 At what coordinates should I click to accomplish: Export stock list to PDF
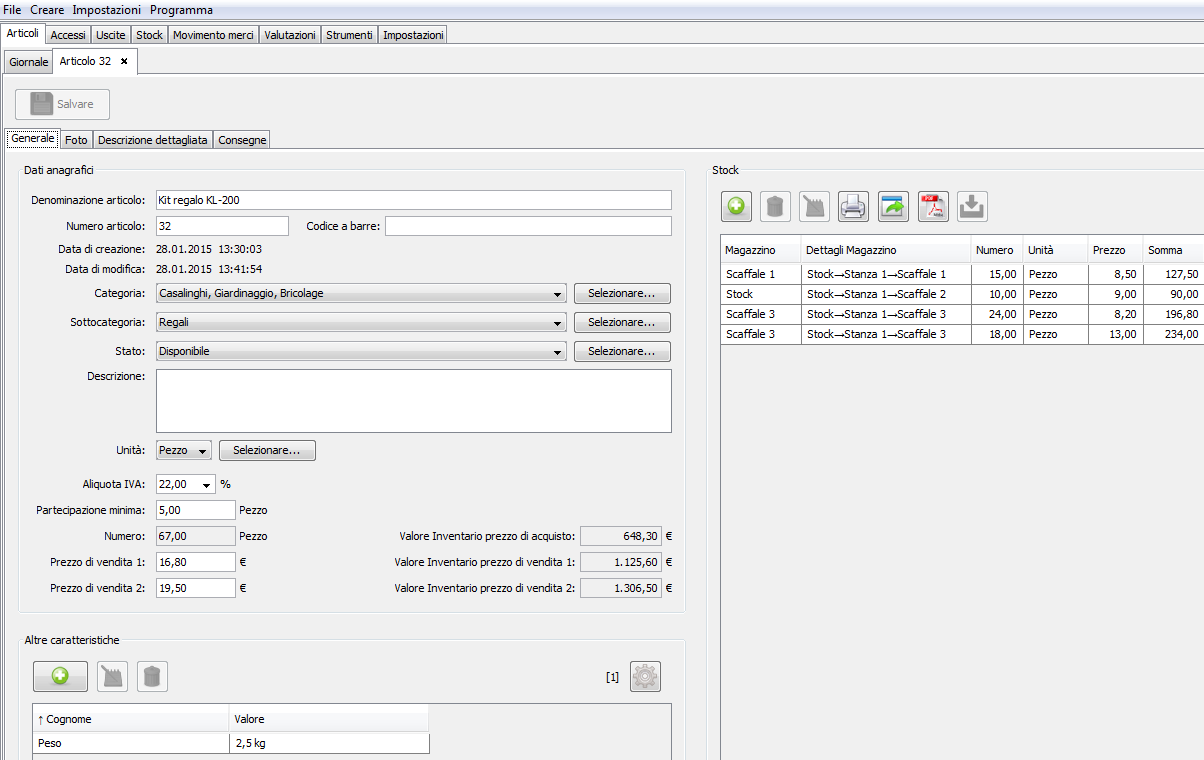tap(933, 207)
